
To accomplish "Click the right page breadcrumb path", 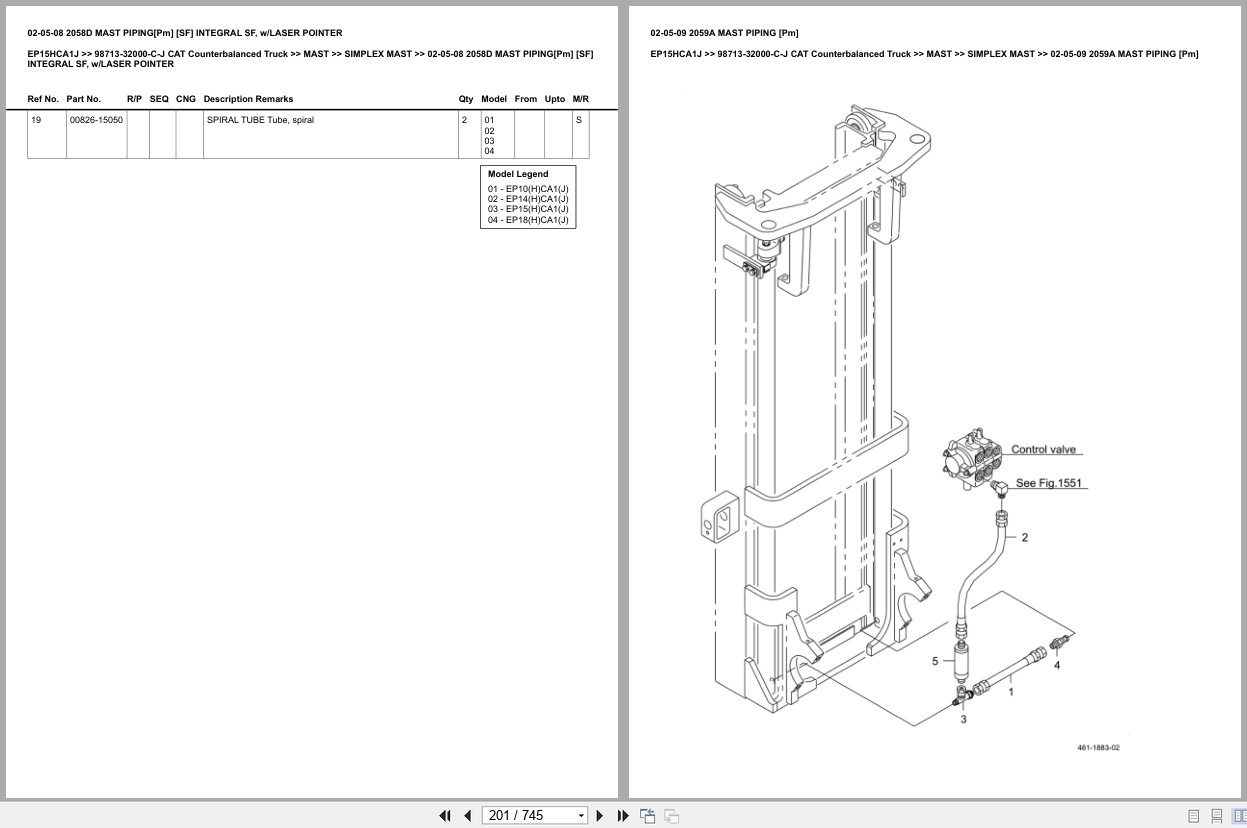I will (924, 54).
